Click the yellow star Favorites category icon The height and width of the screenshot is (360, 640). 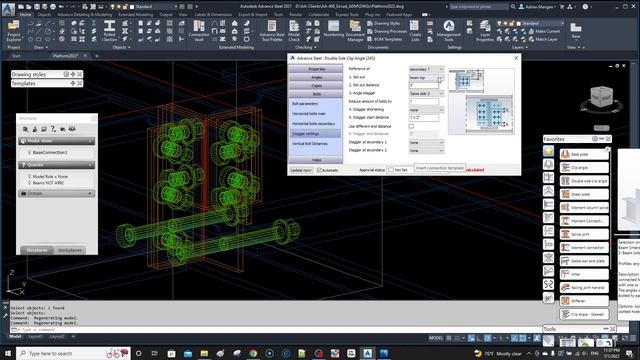click(549, 151)
